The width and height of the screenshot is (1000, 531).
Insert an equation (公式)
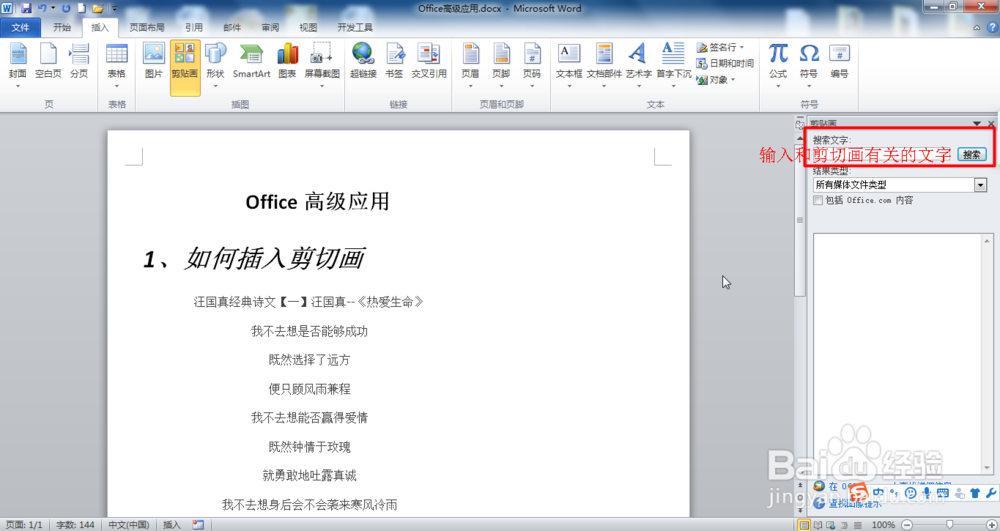tap(778, 64)
